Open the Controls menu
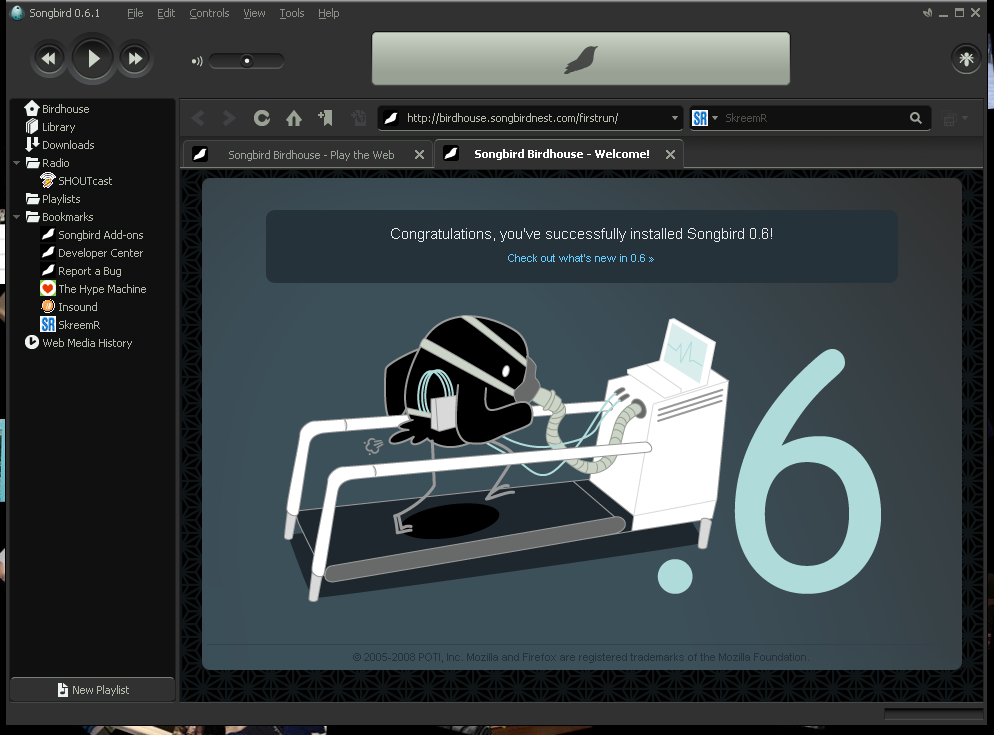Screen dimensions: 994x735 click(209, 13)
